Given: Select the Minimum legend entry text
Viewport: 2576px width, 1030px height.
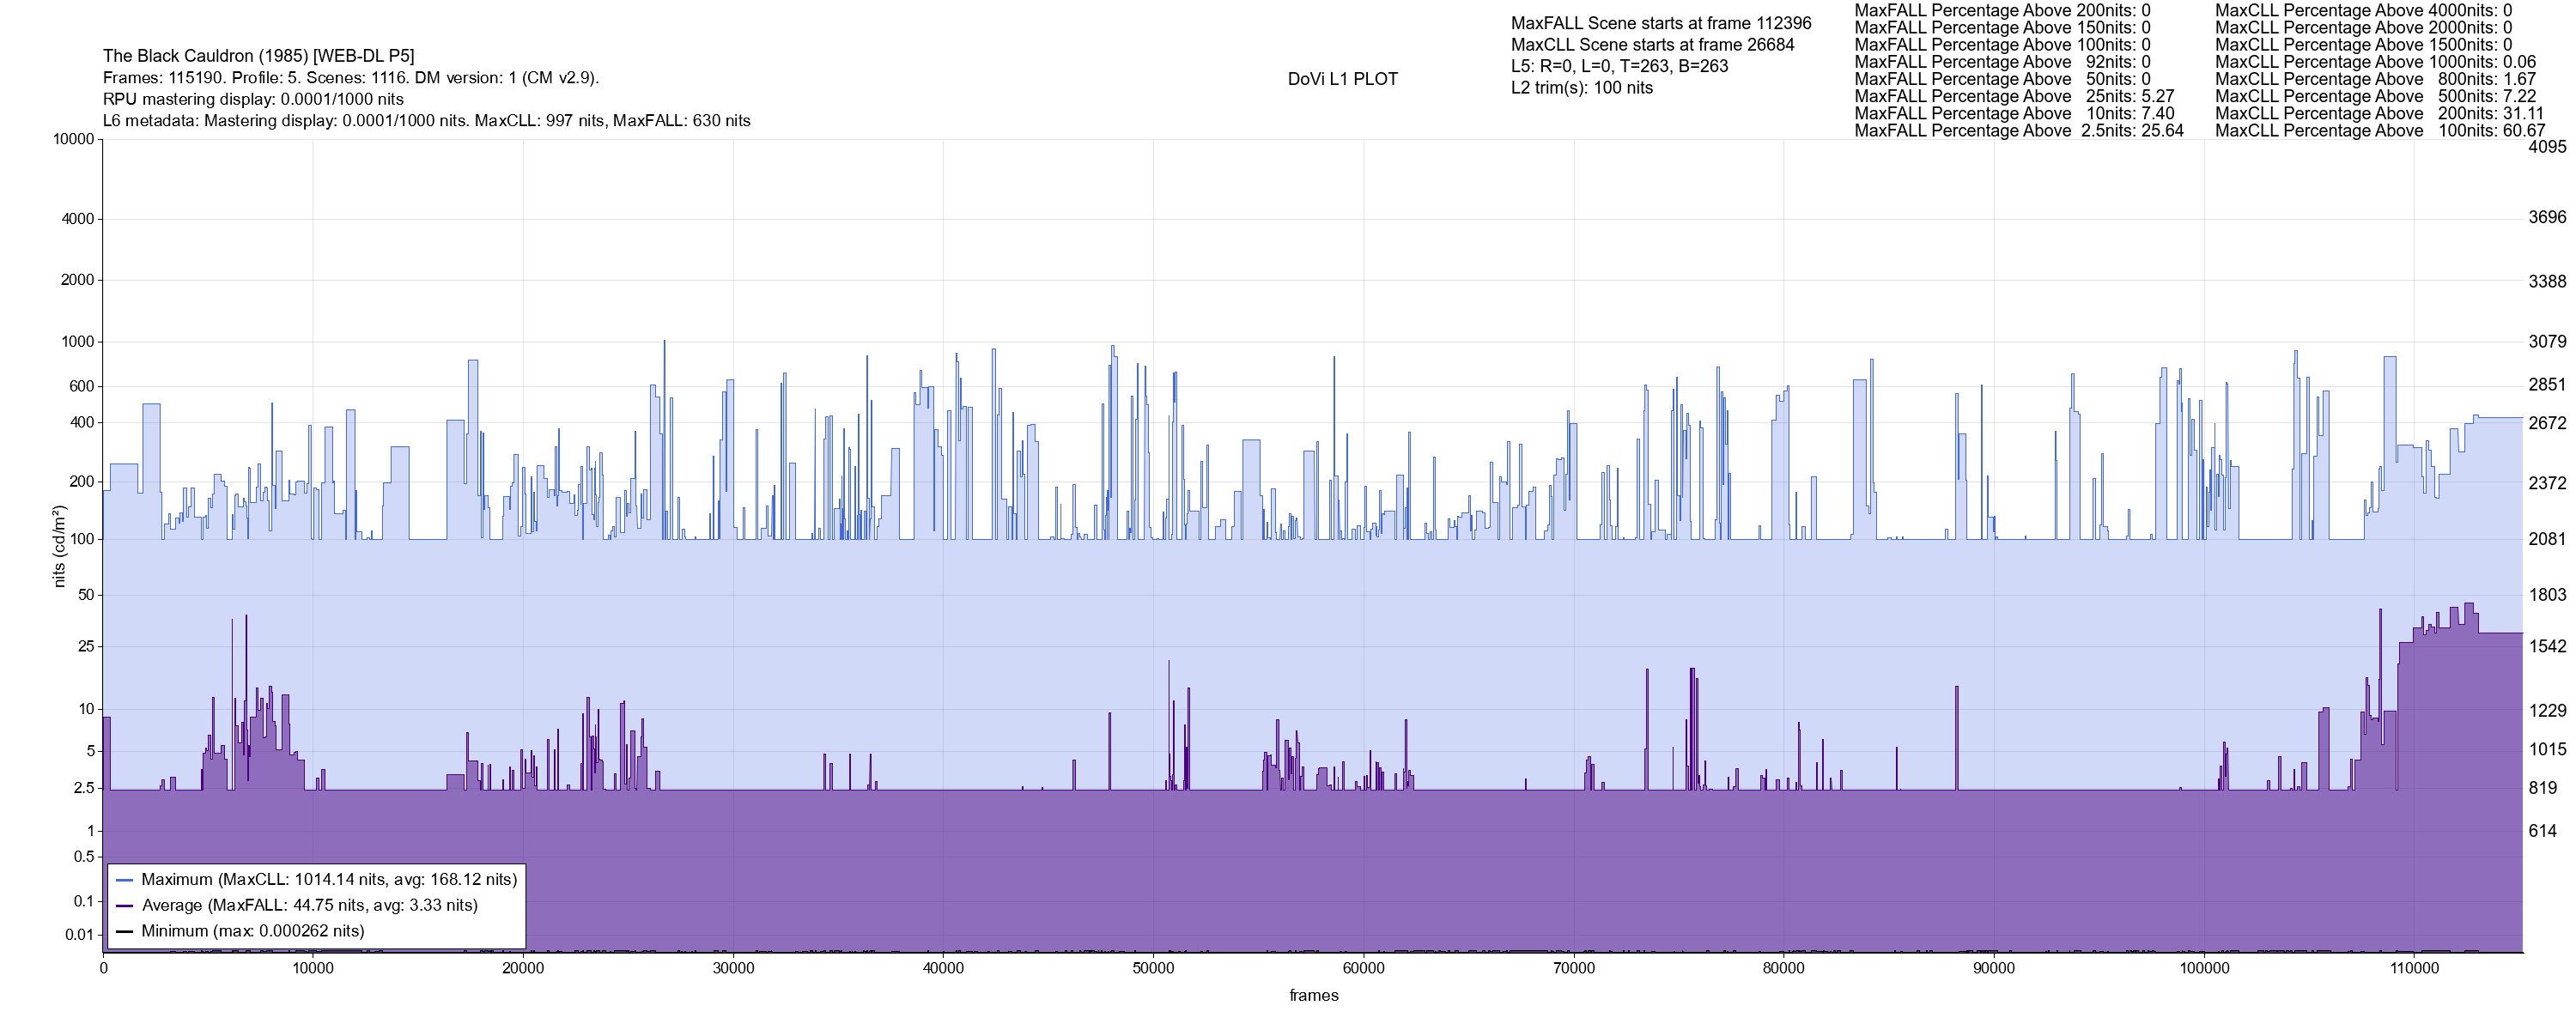Looking at the screenshot, I should pos(252,931).
